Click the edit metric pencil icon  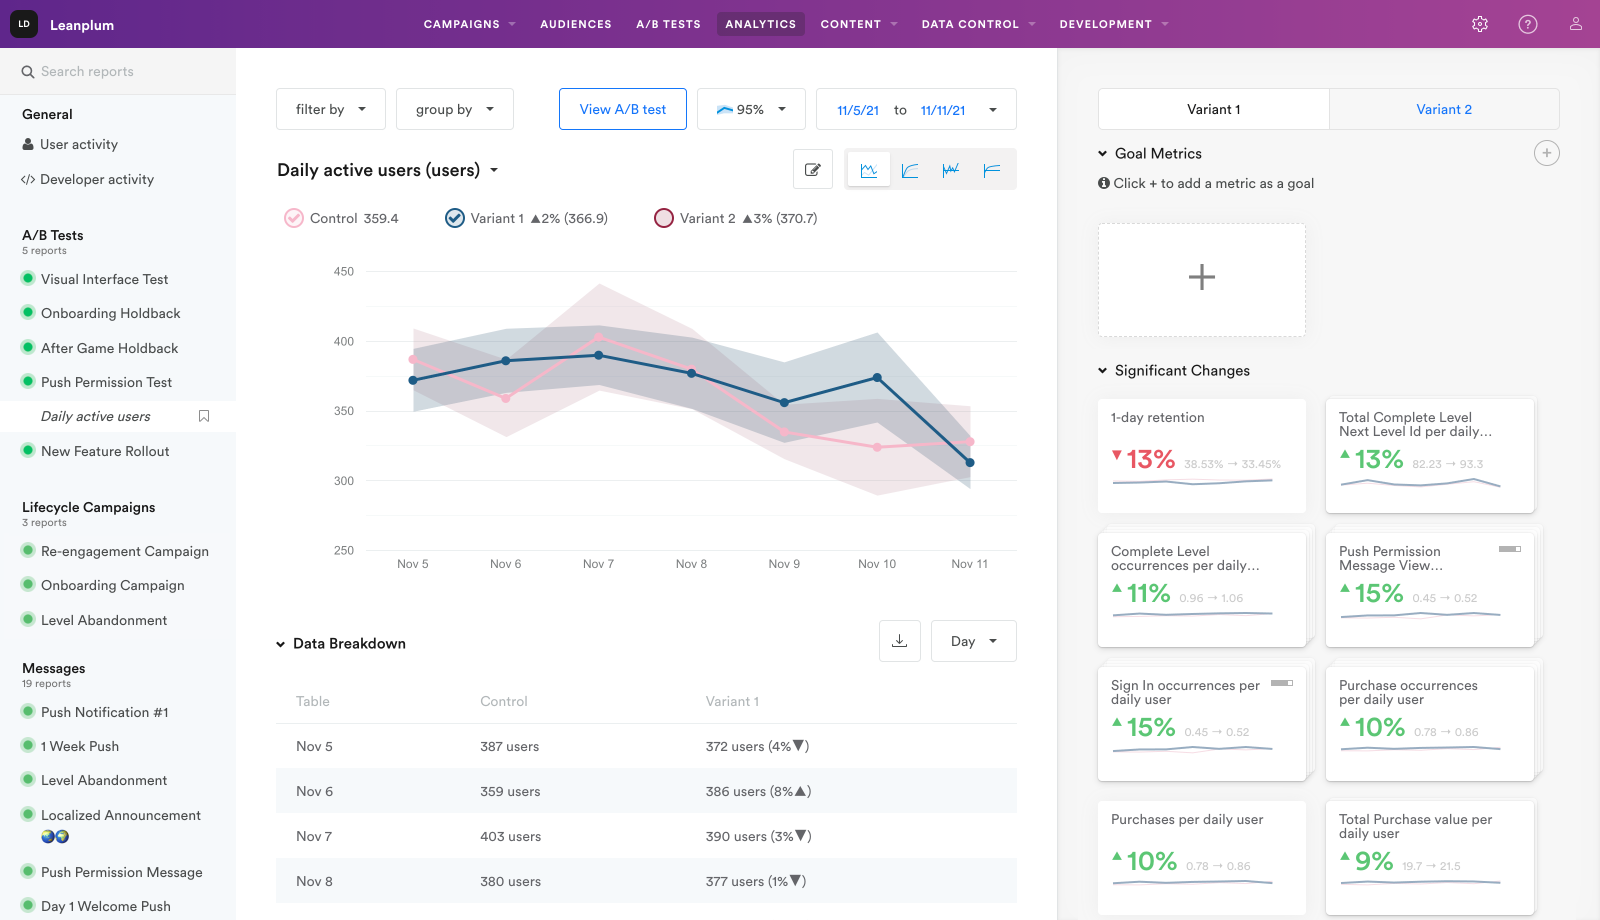(813, 170)
